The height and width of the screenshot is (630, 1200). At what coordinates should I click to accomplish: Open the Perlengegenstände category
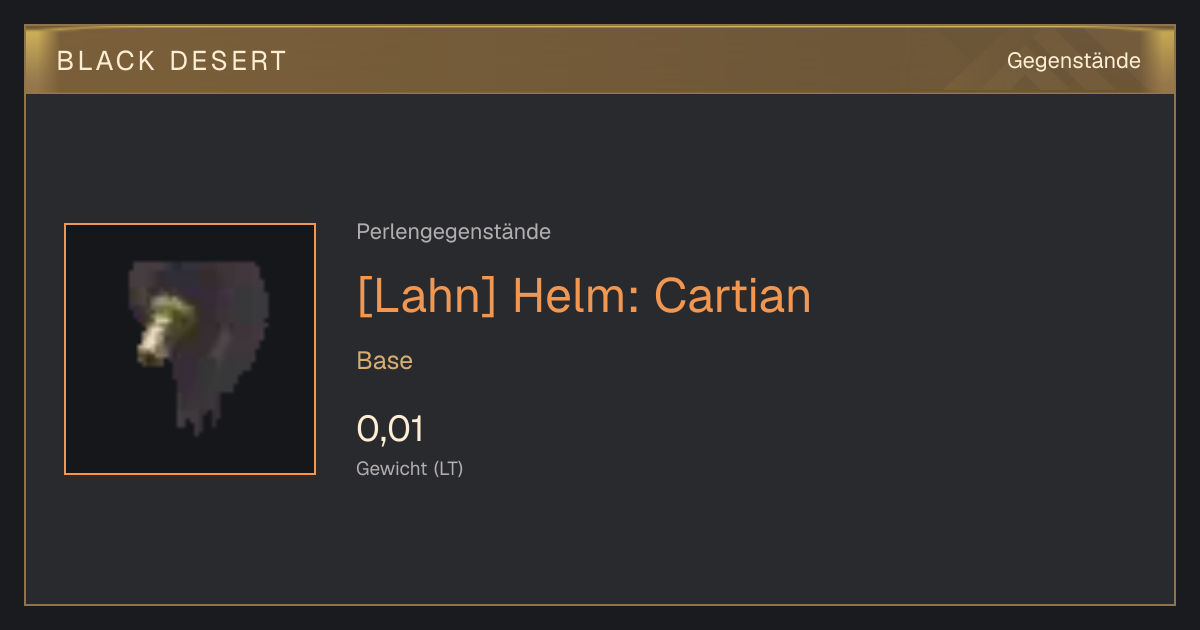tap(453, 232)
